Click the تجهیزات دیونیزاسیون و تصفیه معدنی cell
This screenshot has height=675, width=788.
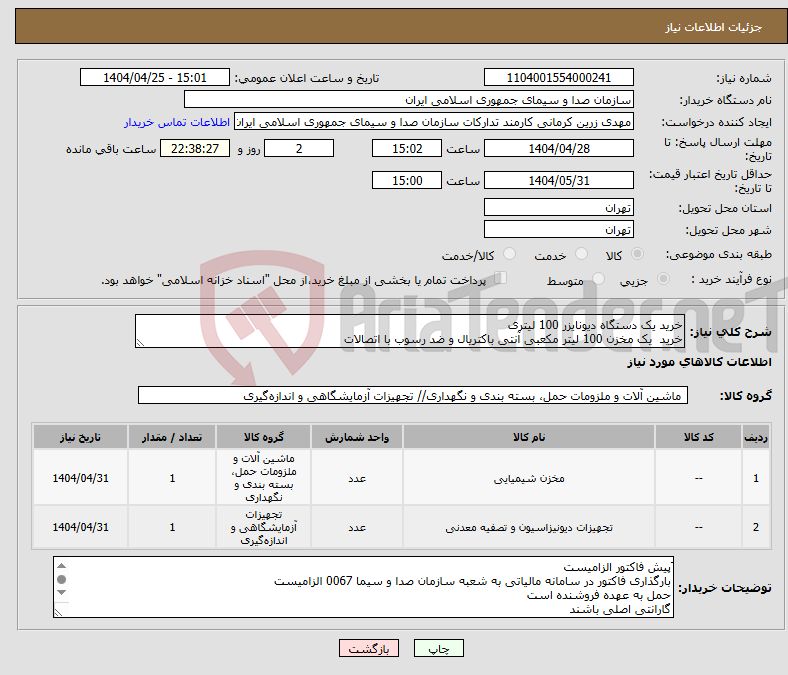point(529,527)
